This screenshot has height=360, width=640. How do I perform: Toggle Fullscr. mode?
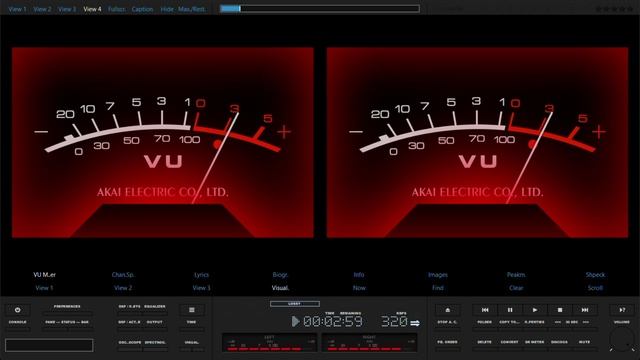(116, 9)
